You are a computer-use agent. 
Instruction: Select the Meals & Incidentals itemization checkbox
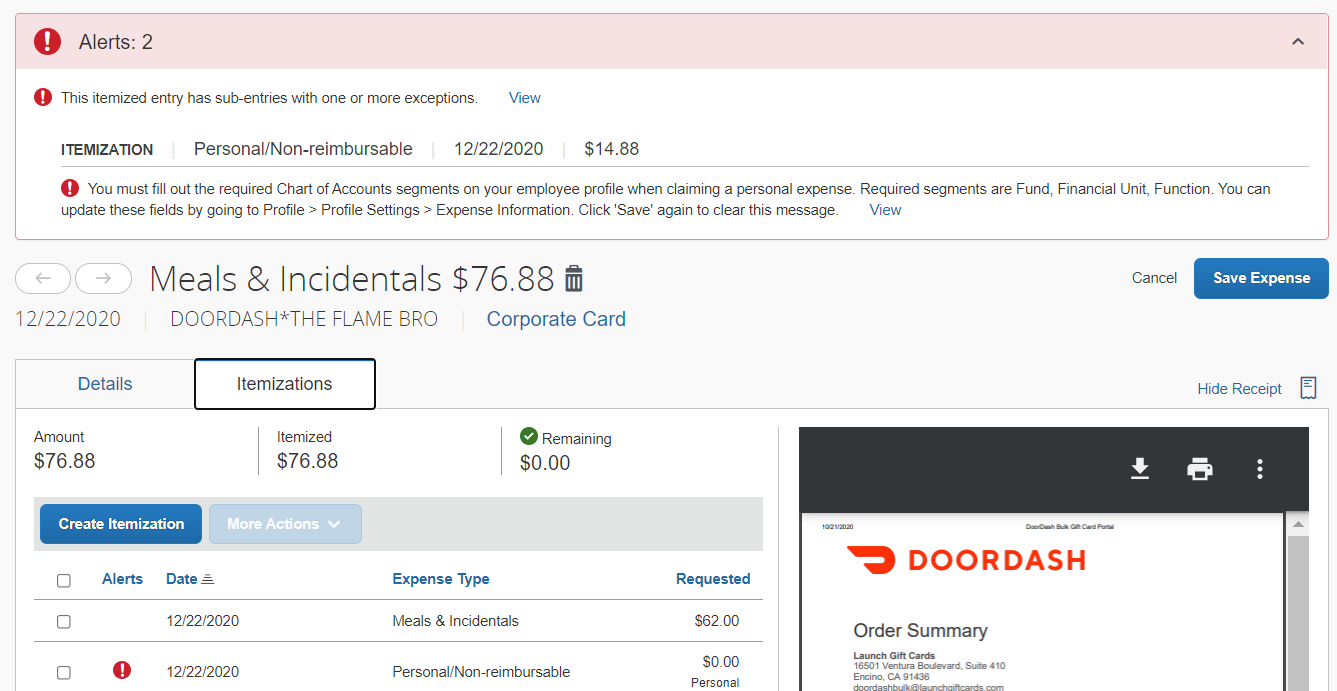click(x=64, y=621)
